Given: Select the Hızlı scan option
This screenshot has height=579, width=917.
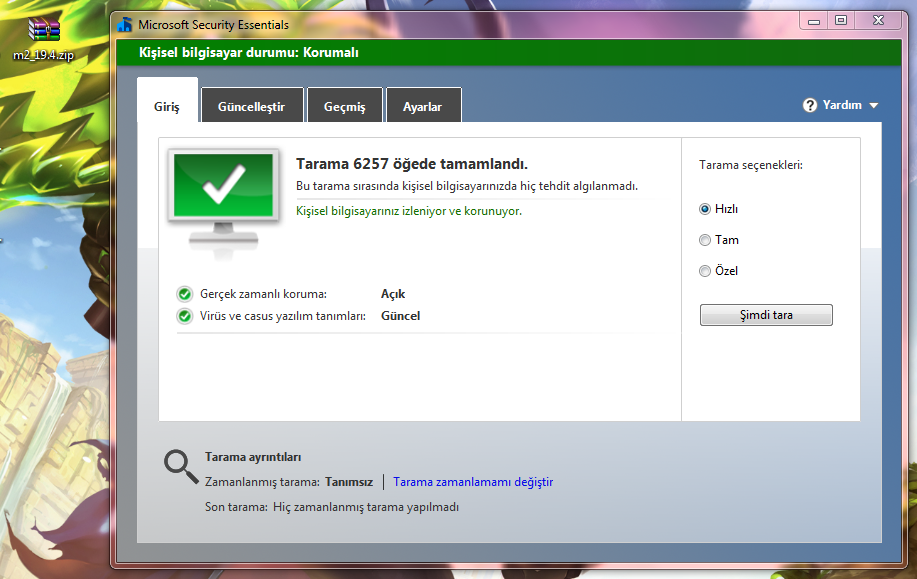Looking at the screenshot, I should pos(705,209).
